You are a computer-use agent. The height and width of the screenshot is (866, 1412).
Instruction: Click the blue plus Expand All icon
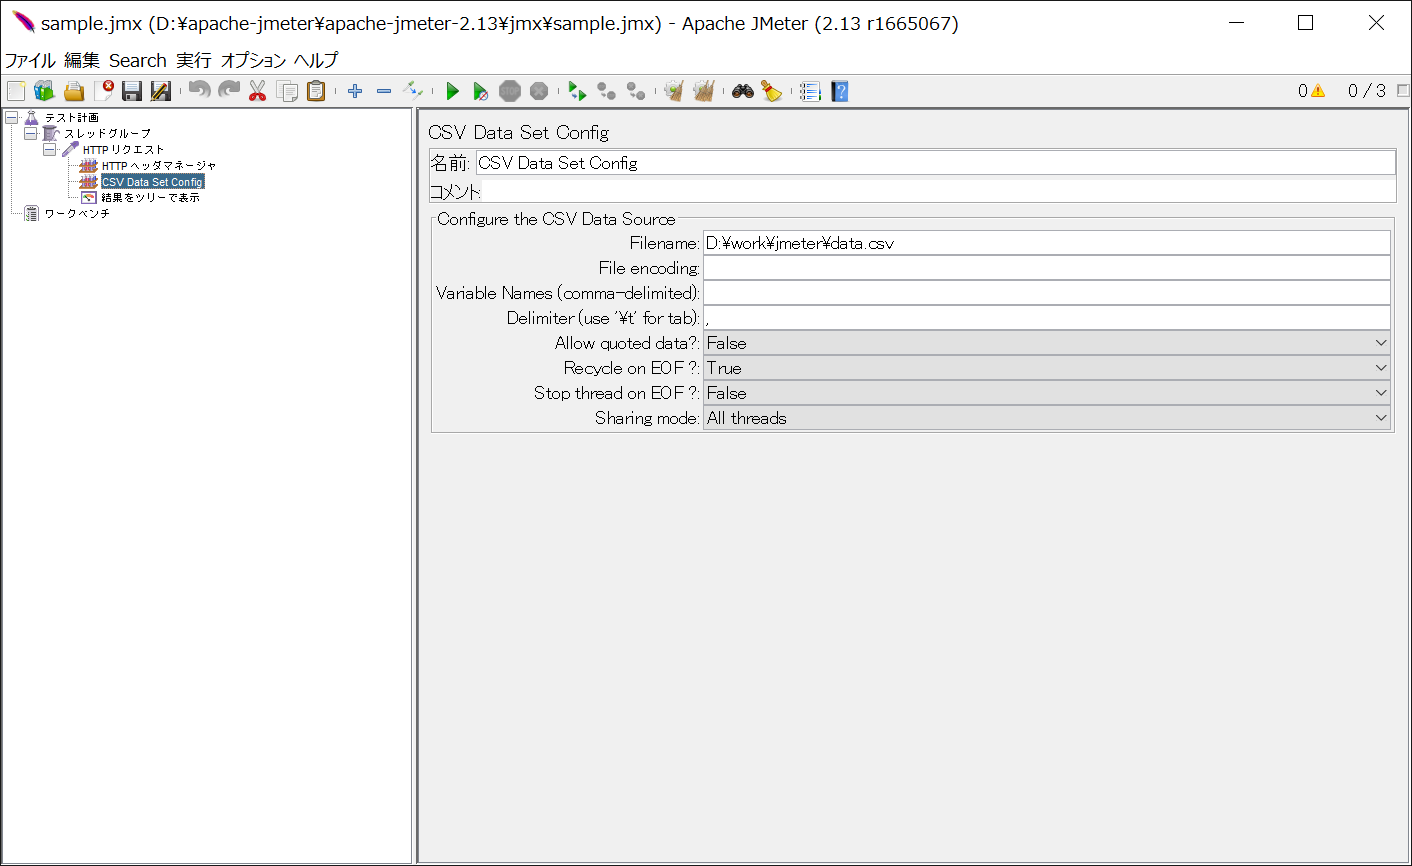[355, 91]
